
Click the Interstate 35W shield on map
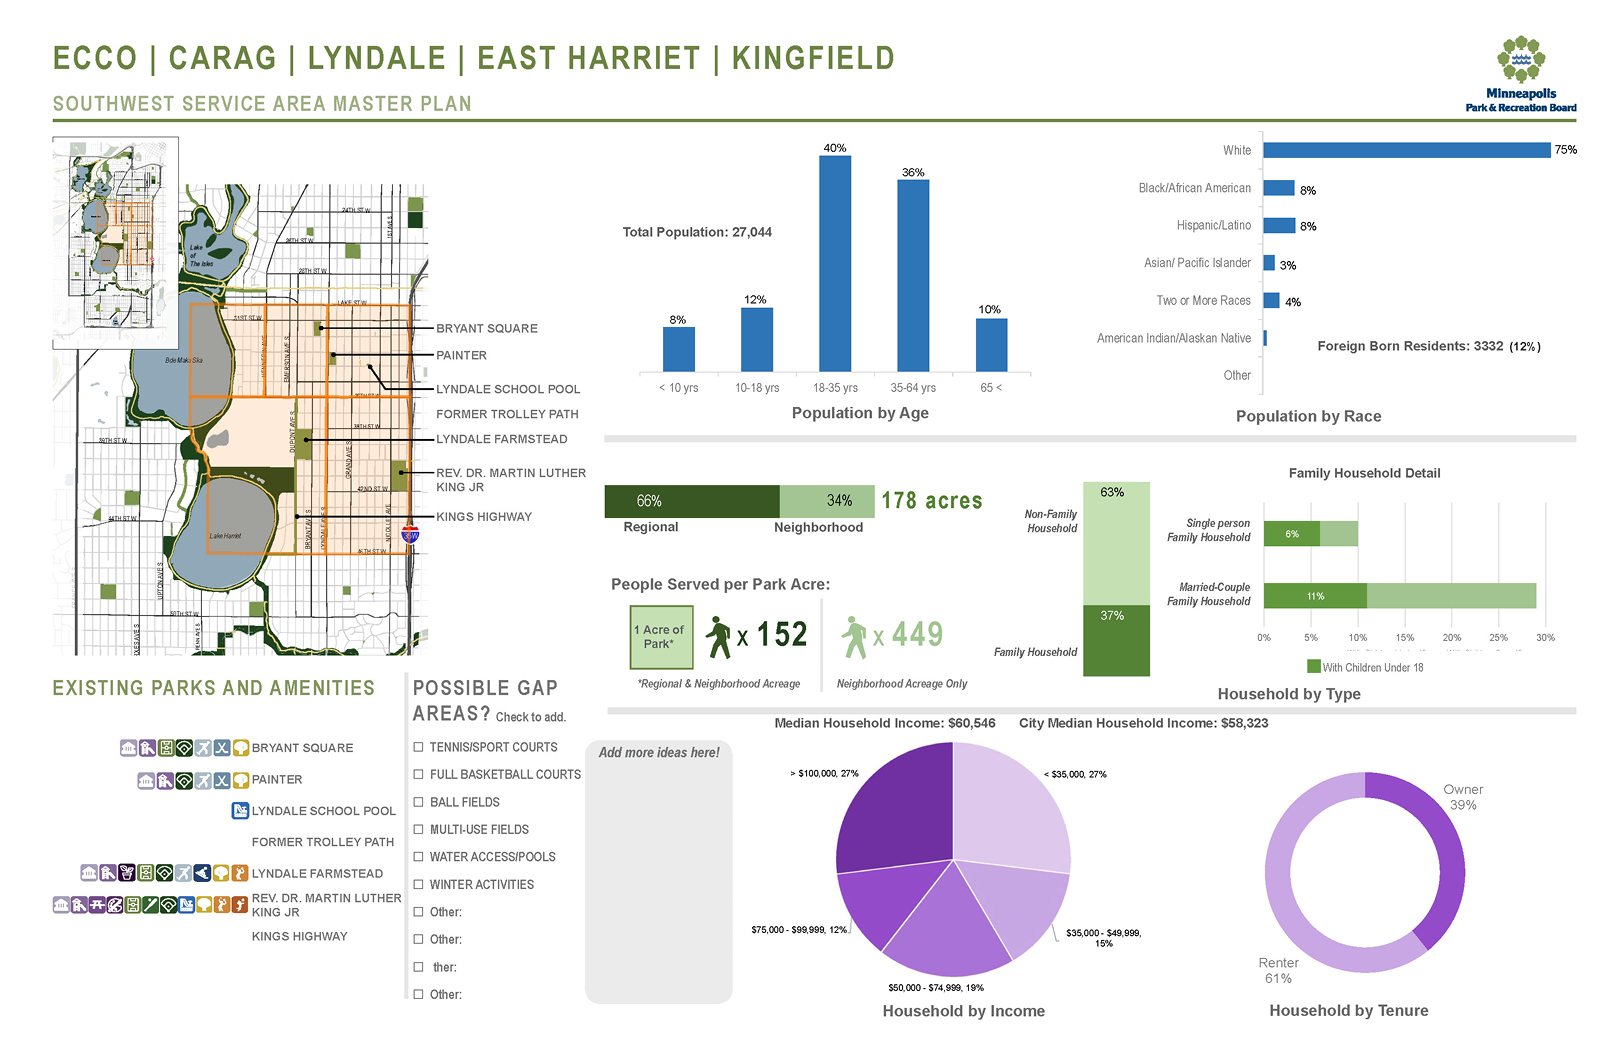(410, 534)
